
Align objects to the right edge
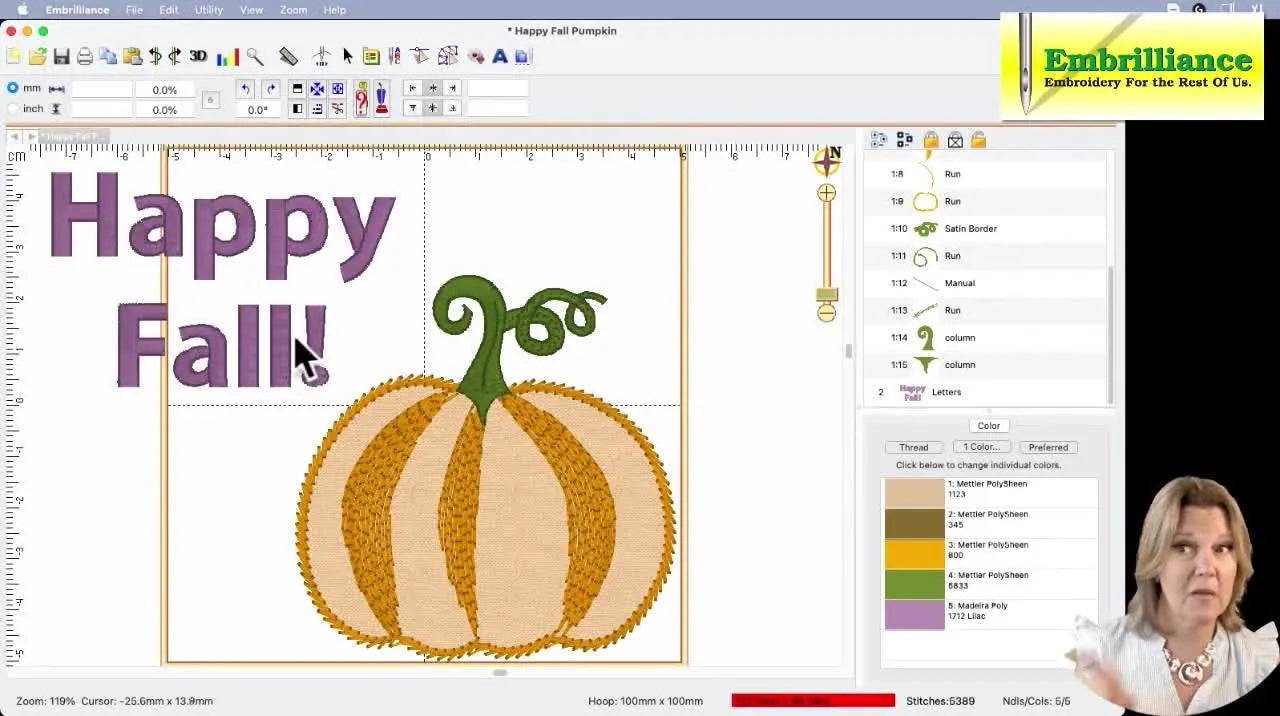452,88
